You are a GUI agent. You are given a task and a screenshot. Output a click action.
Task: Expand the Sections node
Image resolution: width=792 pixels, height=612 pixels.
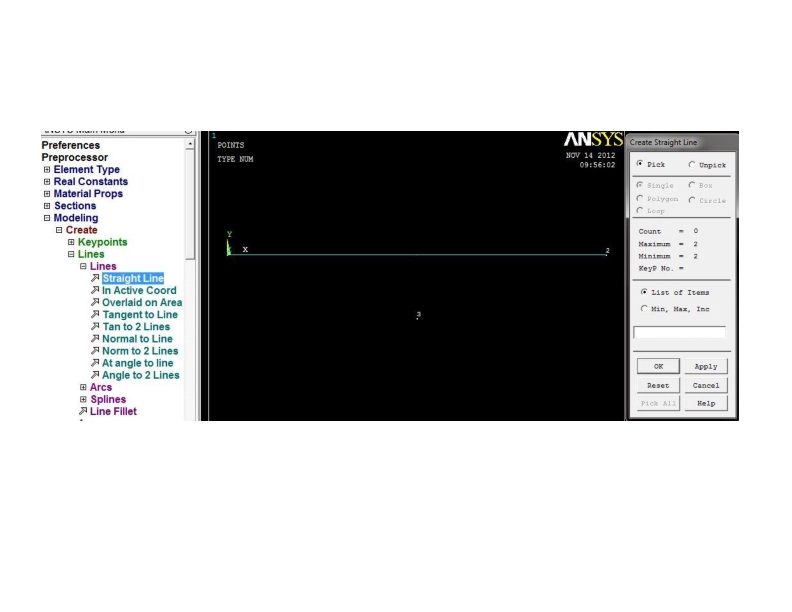tap(47, 206)
